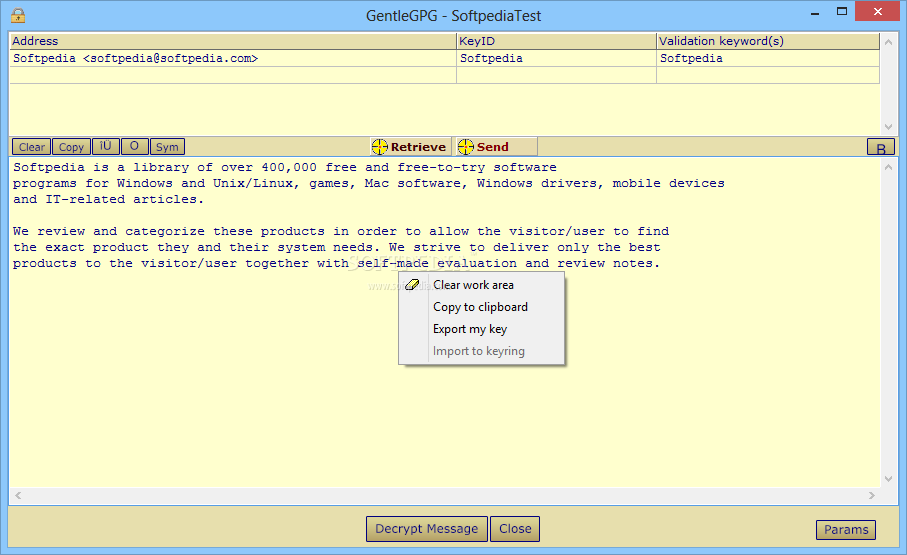Click in text line starting 'Softpedia is a library'
The width and height of the screenshot is (907, 555).
coord(285,167)
